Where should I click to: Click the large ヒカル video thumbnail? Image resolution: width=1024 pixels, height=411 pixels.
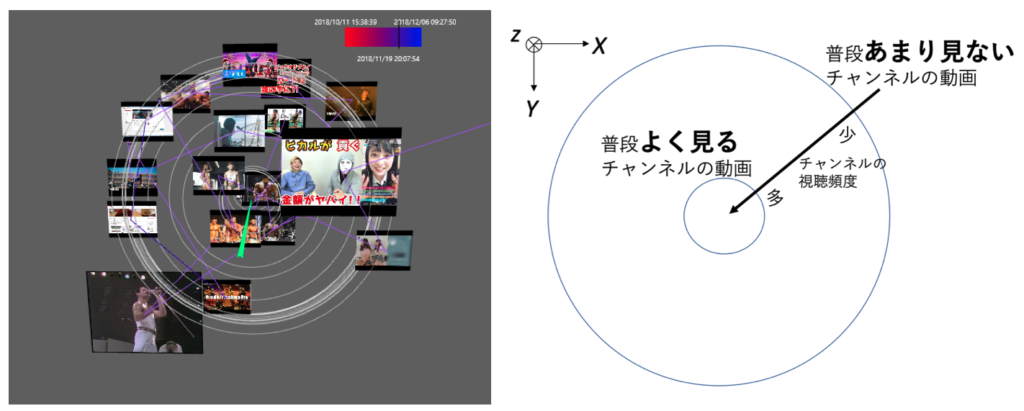(x=341, y=172)
